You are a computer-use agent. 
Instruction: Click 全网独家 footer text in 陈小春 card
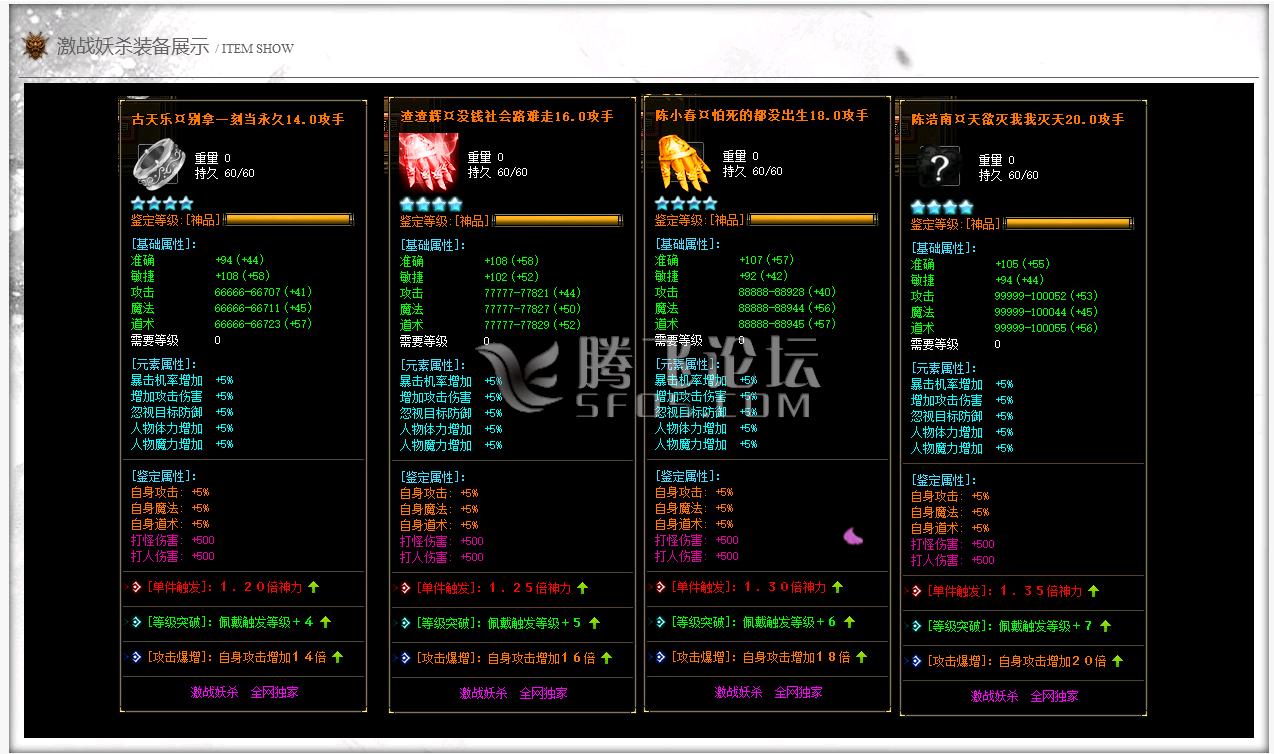(798, 692)
